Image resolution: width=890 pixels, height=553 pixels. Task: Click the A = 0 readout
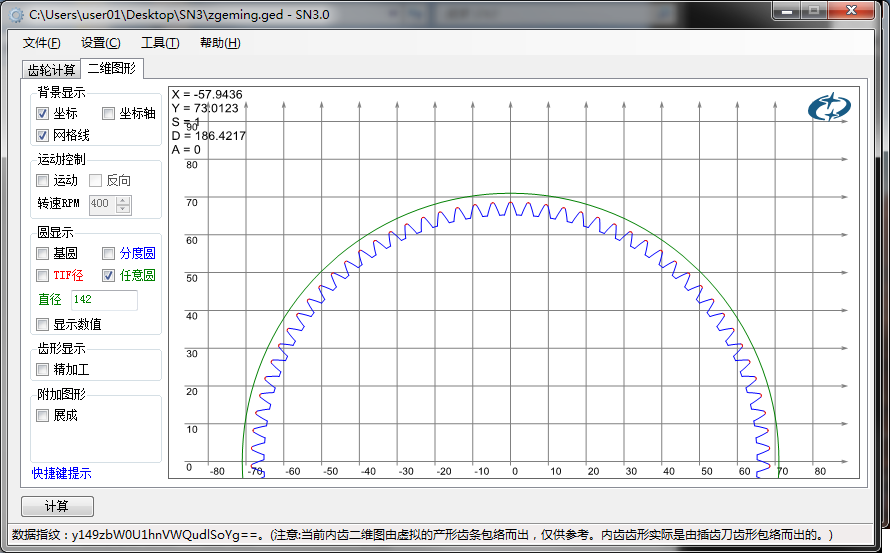point(186,150)
